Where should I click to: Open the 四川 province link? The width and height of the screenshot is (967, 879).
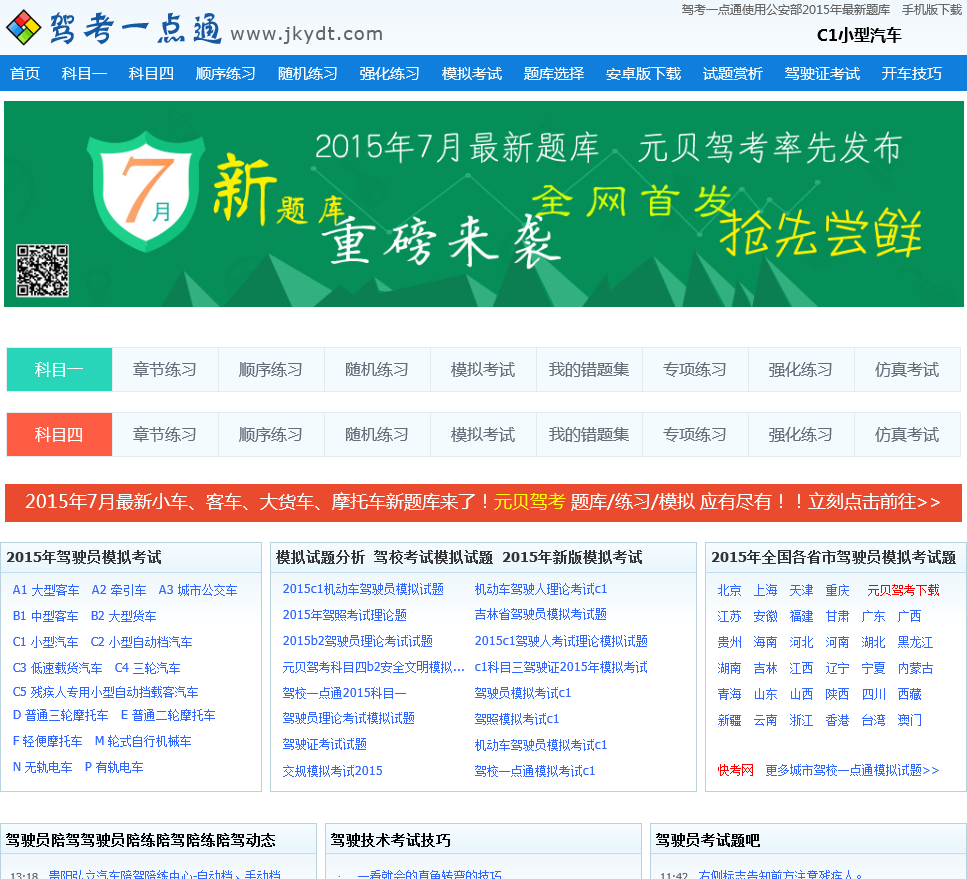[873, 694]
